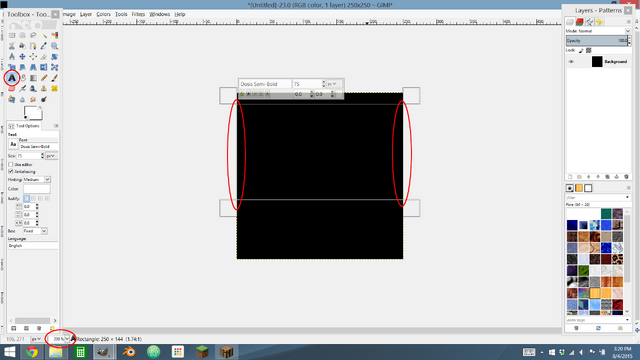Select the Clone stamp tool
Image resolution: width=640 pixels, height=360 pixels.
pos(44,89)
